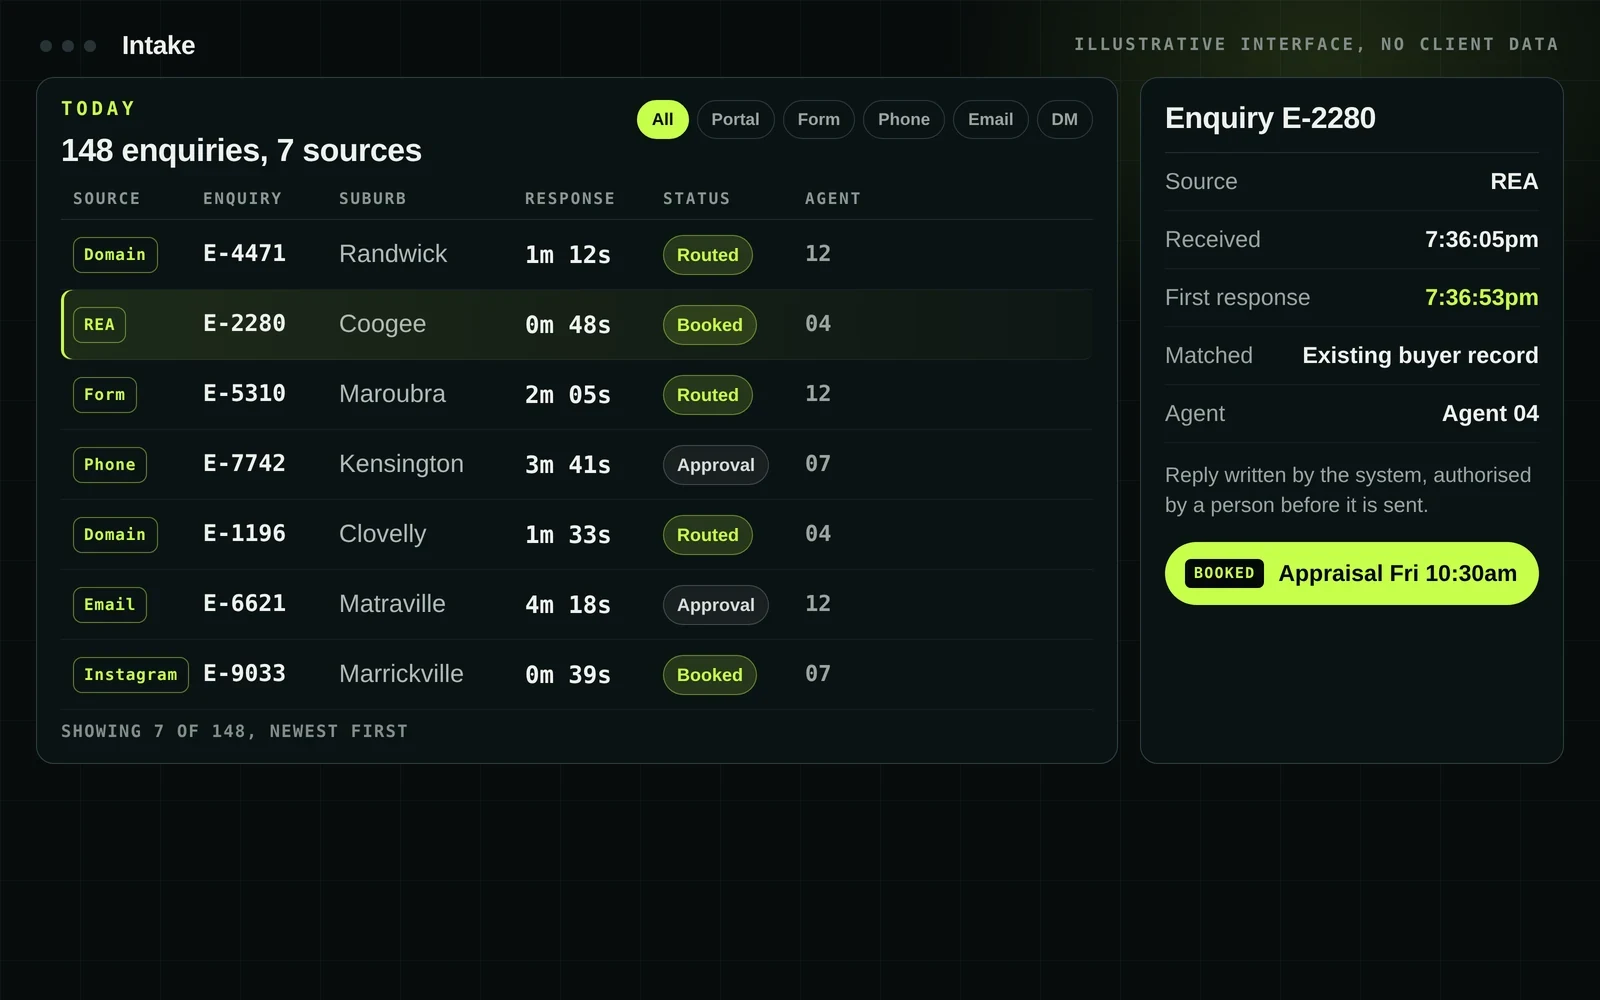Viewport: 1600px width, 1000px height.
Task: Click Routed status in Maroubra row
Action: [x=707, y=395]
